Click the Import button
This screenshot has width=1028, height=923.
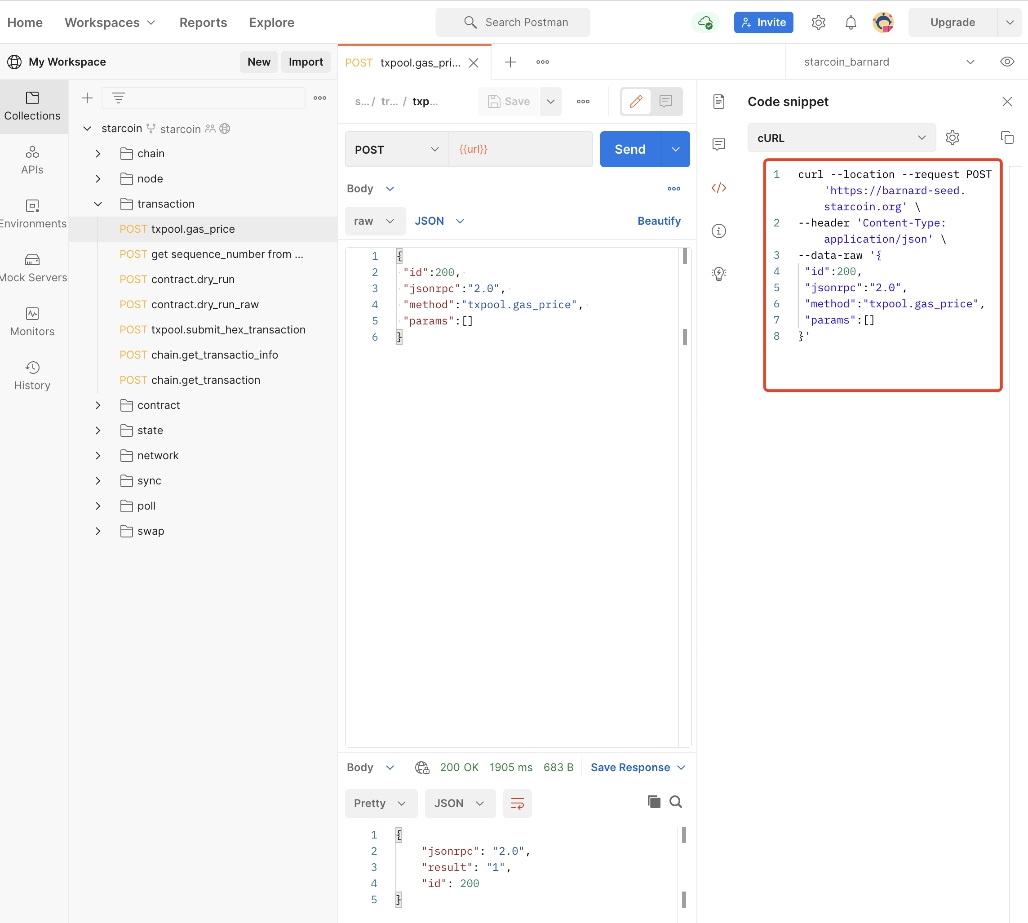(x=306, y=62)
